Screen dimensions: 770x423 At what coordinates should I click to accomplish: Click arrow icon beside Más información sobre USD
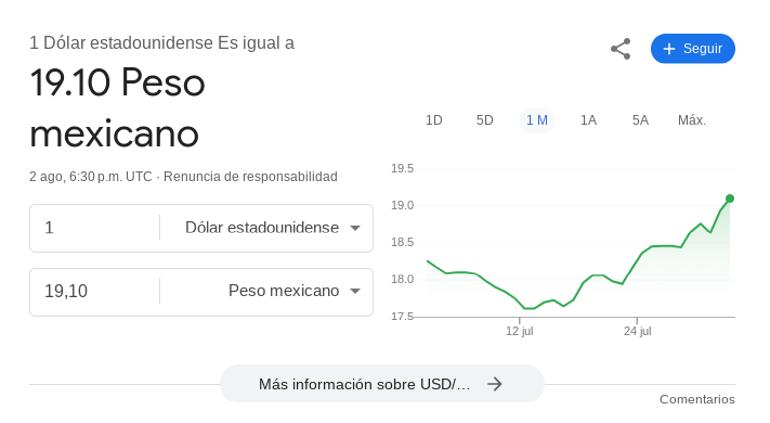tap(495, 384)
